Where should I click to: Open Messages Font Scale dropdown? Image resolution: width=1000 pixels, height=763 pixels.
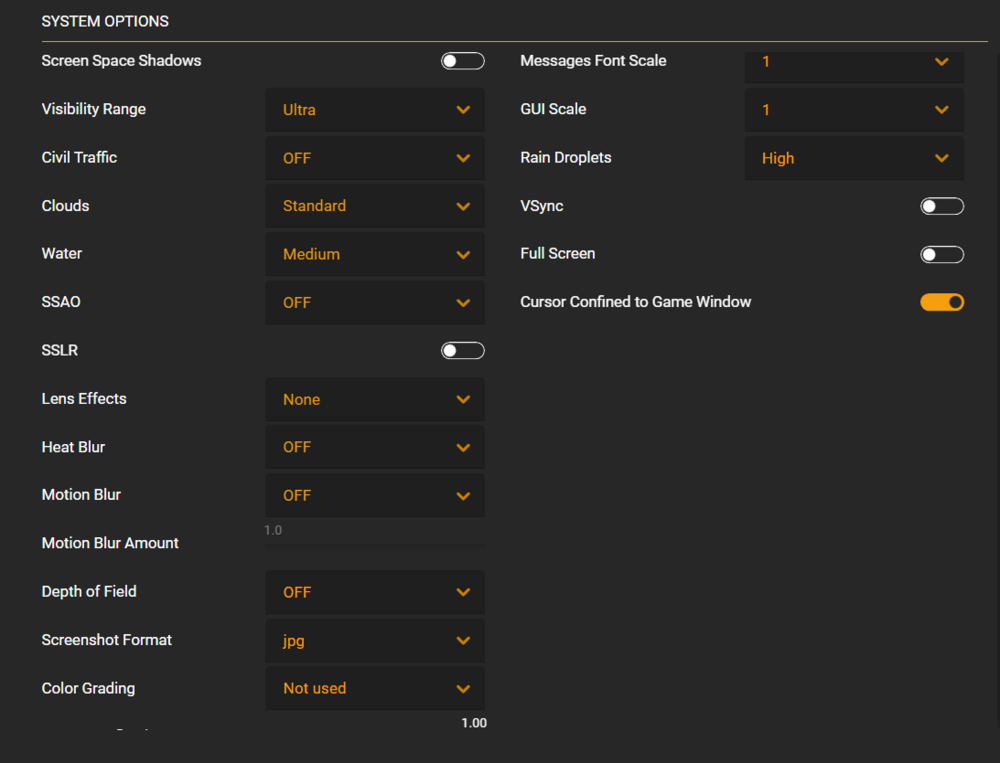[854, 62]
